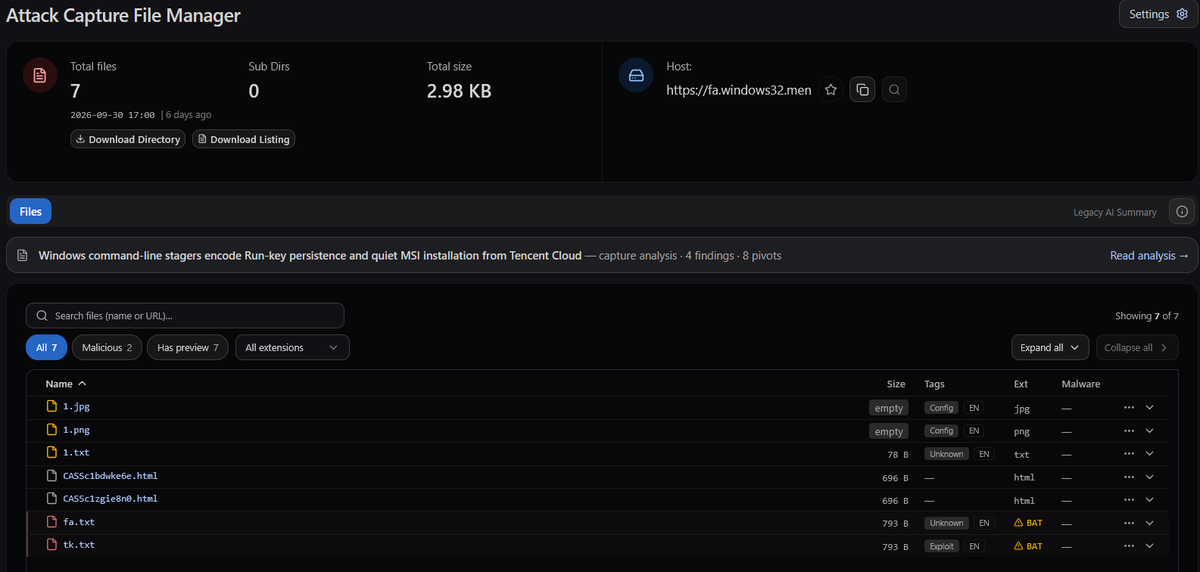Viewport: 1200px width, 572px height.
Task: Click the document icon in the analysis banner
Action: (x=22, y=256)
